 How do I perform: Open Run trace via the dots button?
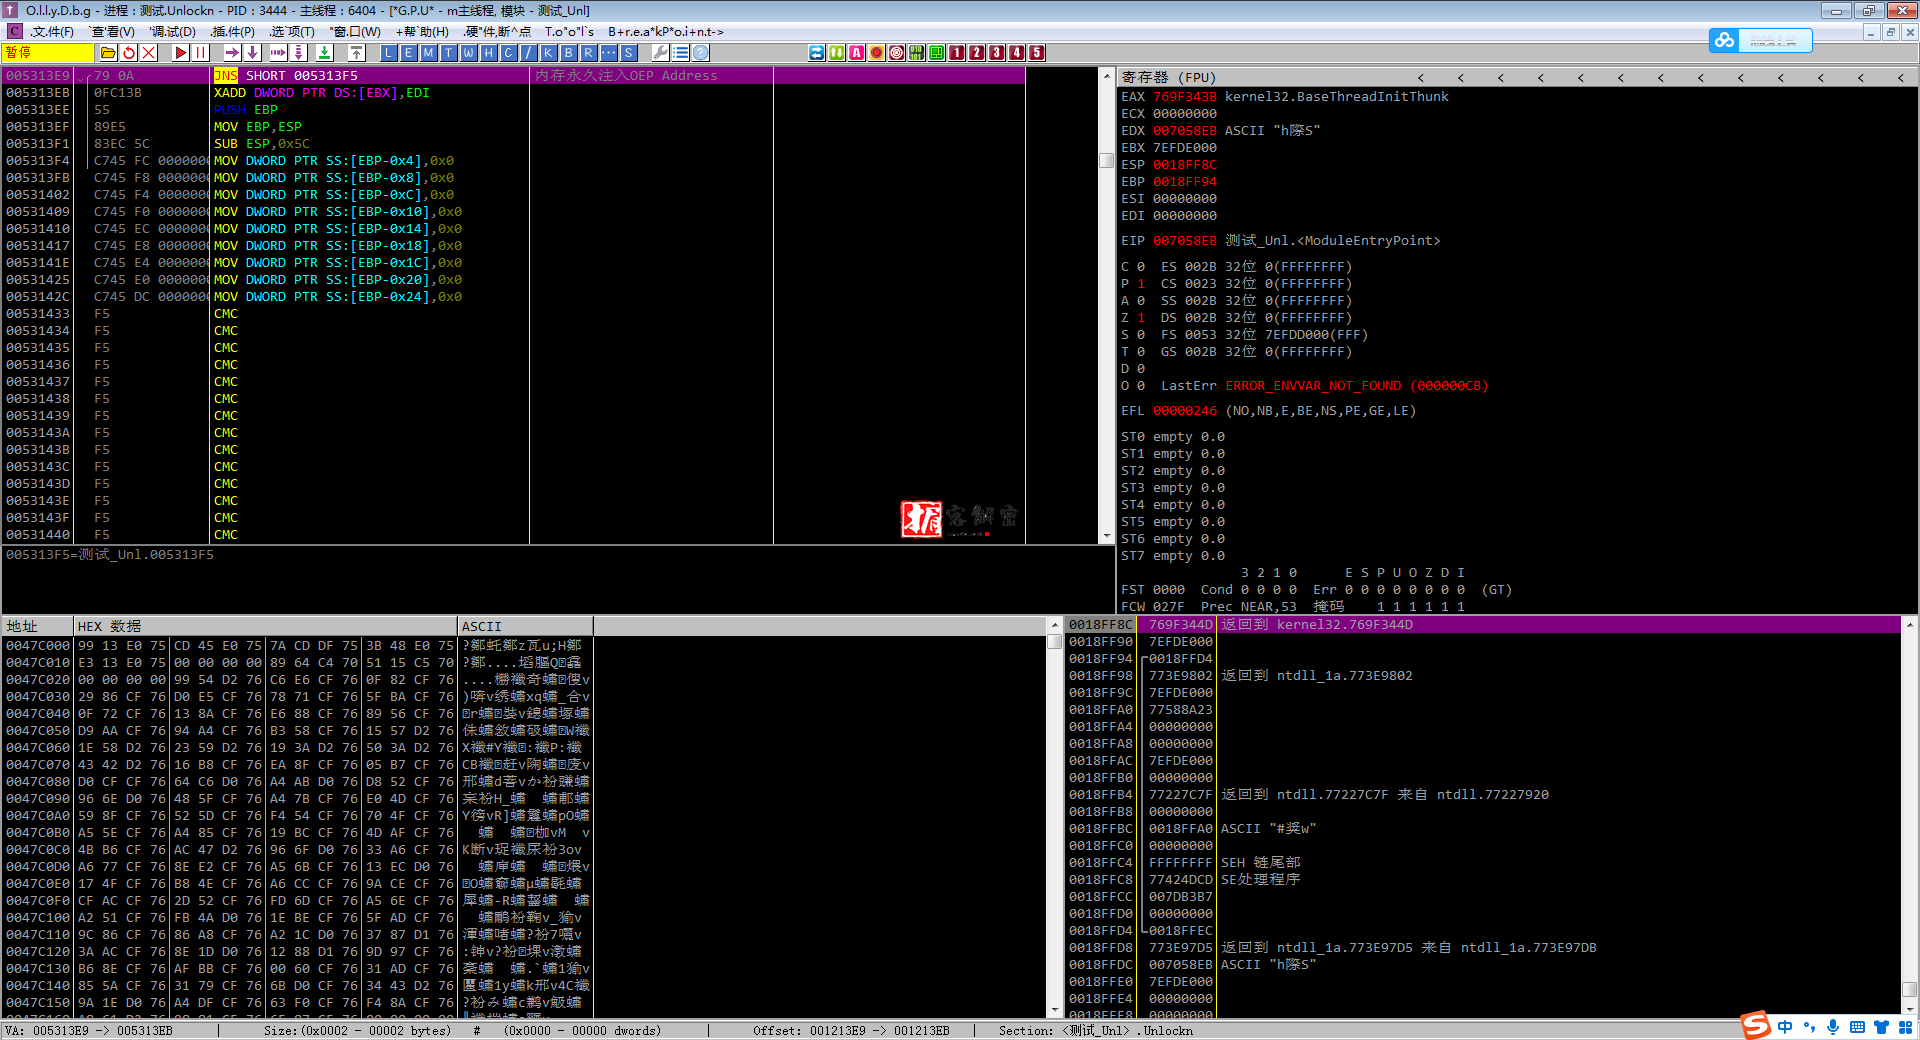609,53
